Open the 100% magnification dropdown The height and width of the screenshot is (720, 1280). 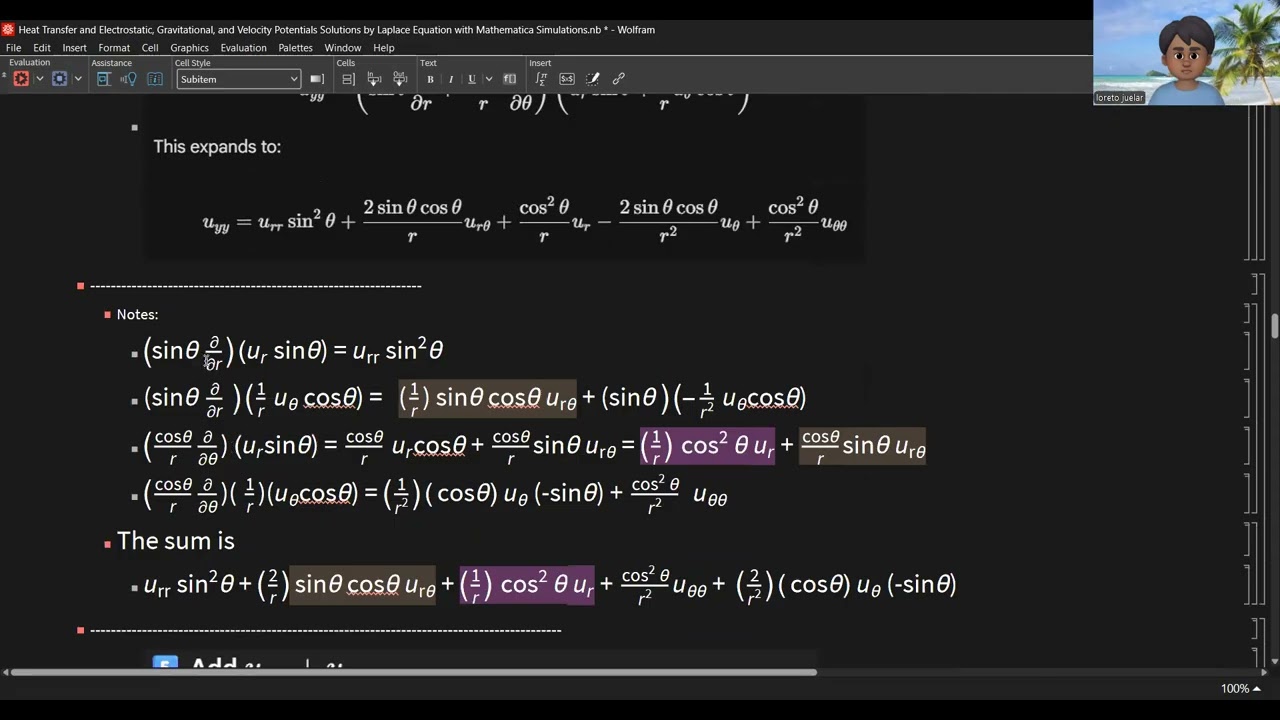pos(1241,688)
